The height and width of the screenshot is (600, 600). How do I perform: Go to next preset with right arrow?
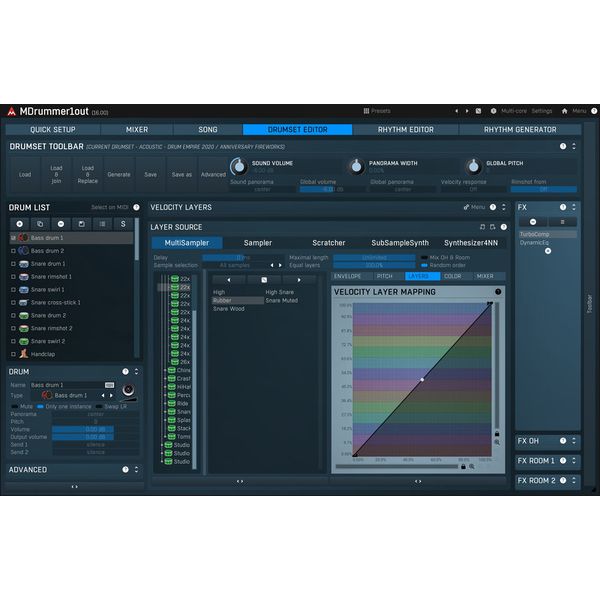[467, 111]
